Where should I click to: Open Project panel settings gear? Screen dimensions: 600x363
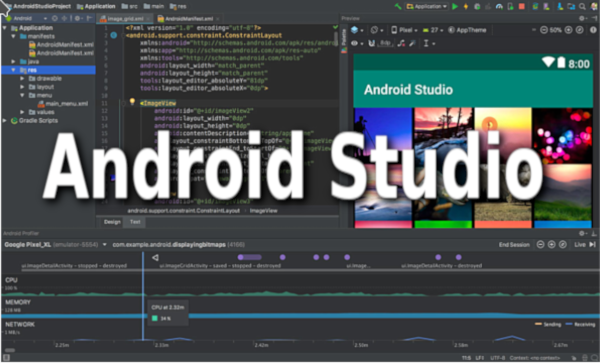(78, 18)
